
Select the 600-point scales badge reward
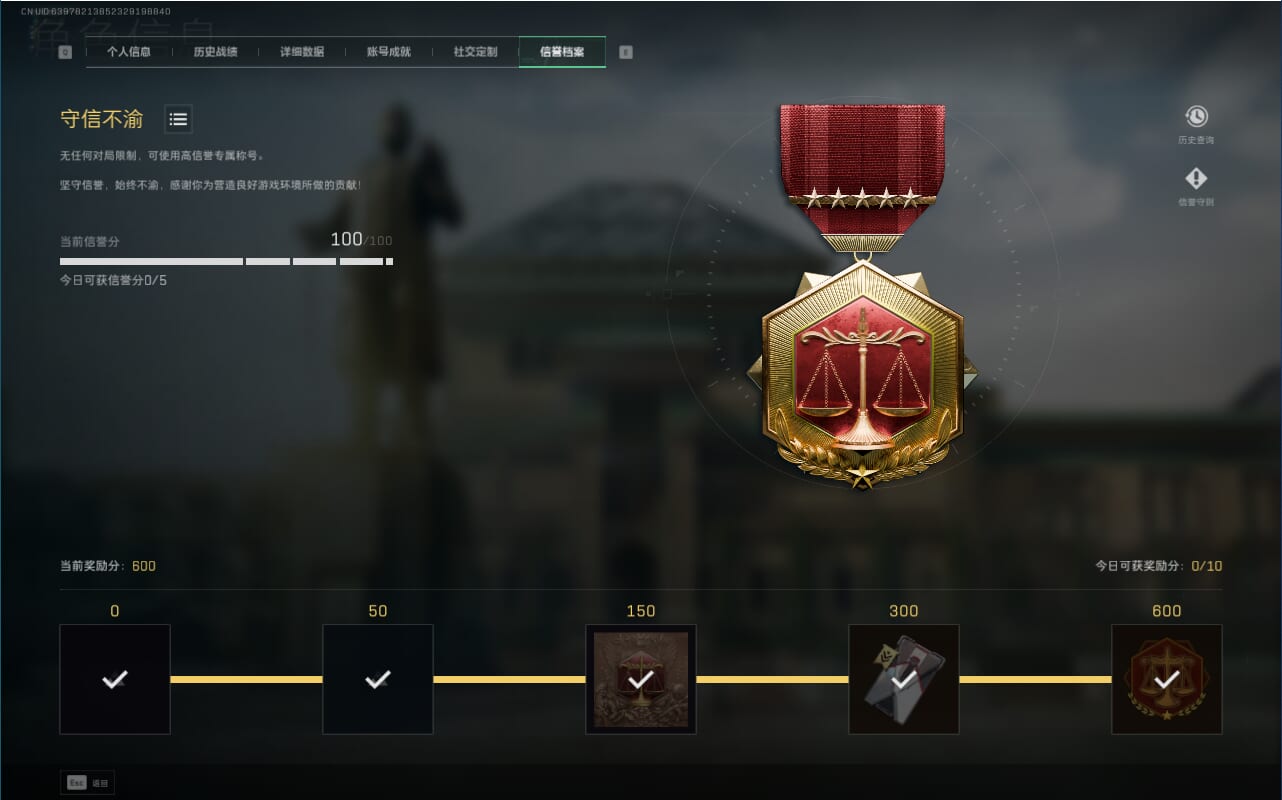[x=1167, y=679]
